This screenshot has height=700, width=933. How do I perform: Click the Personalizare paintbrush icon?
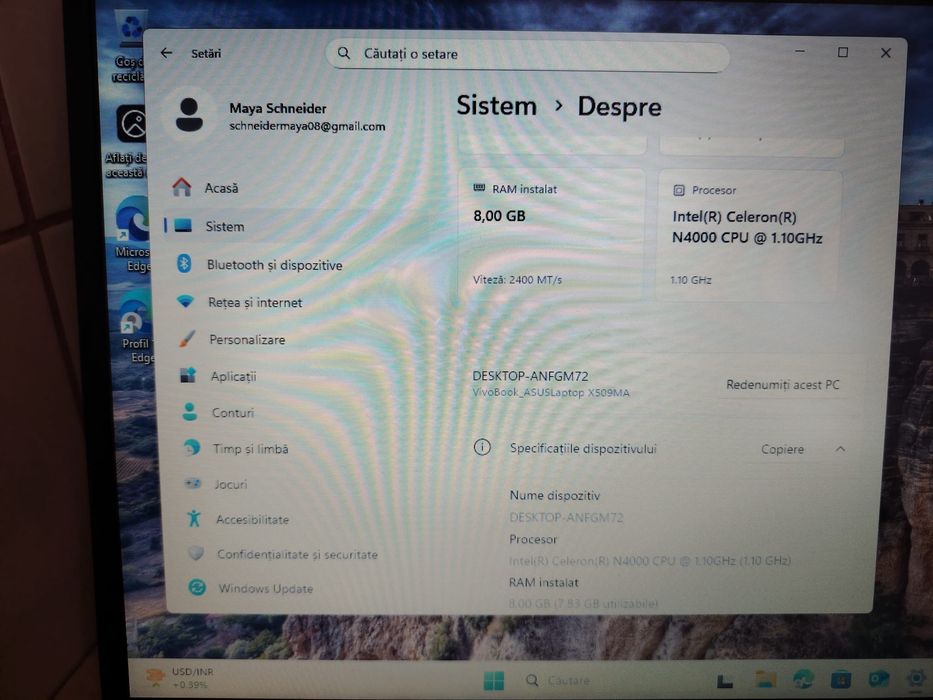tap(187, 339)
